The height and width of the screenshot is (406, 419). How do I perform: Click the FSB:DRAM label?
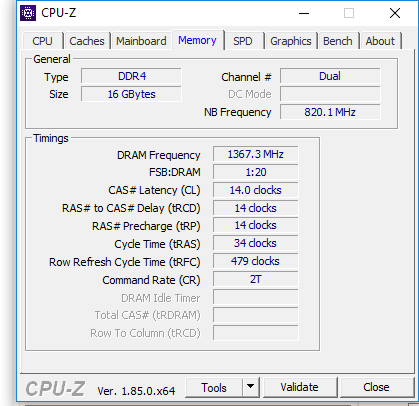click(x=175, y=172)
